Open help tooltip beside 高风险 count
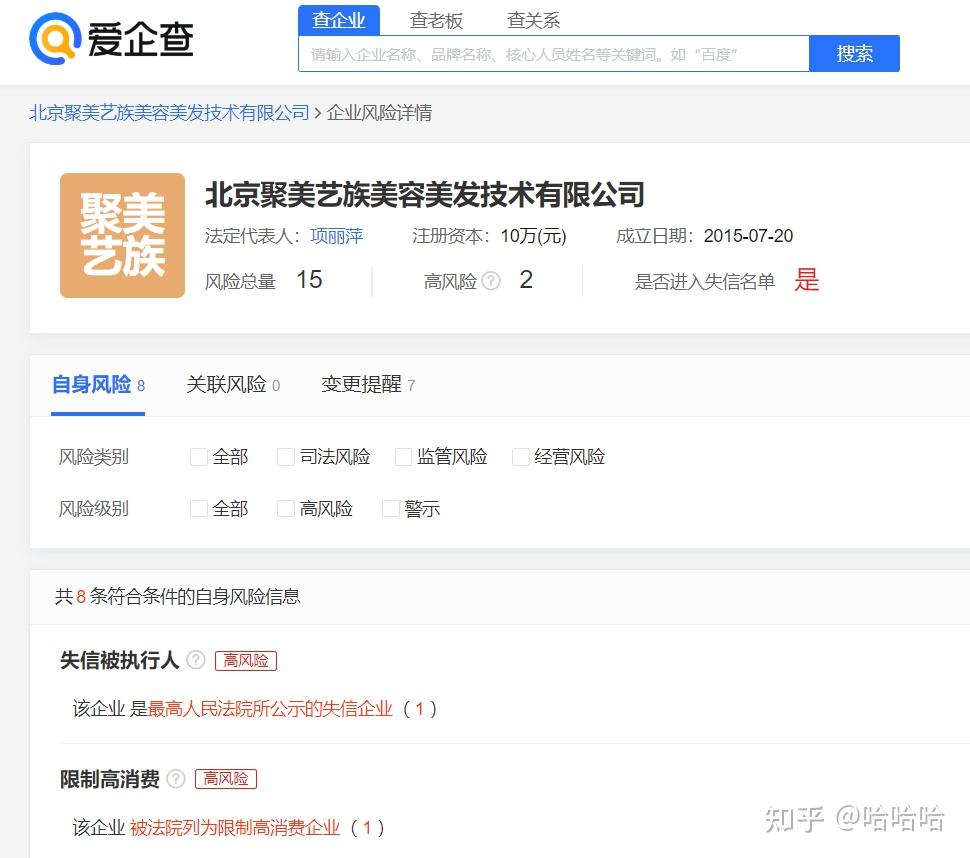Screen dimensions: 970x858 489,280
